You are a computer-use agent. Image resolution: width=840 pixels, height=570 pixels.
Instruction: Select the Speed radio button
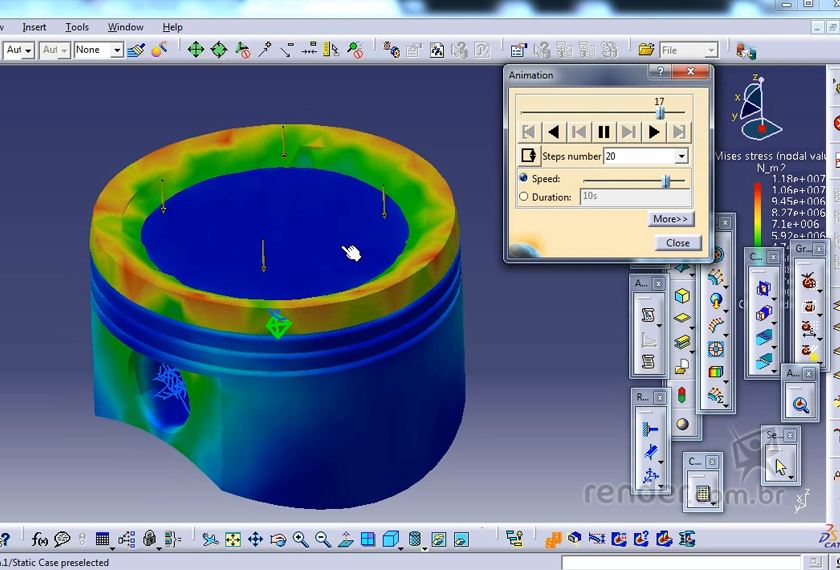524,179
